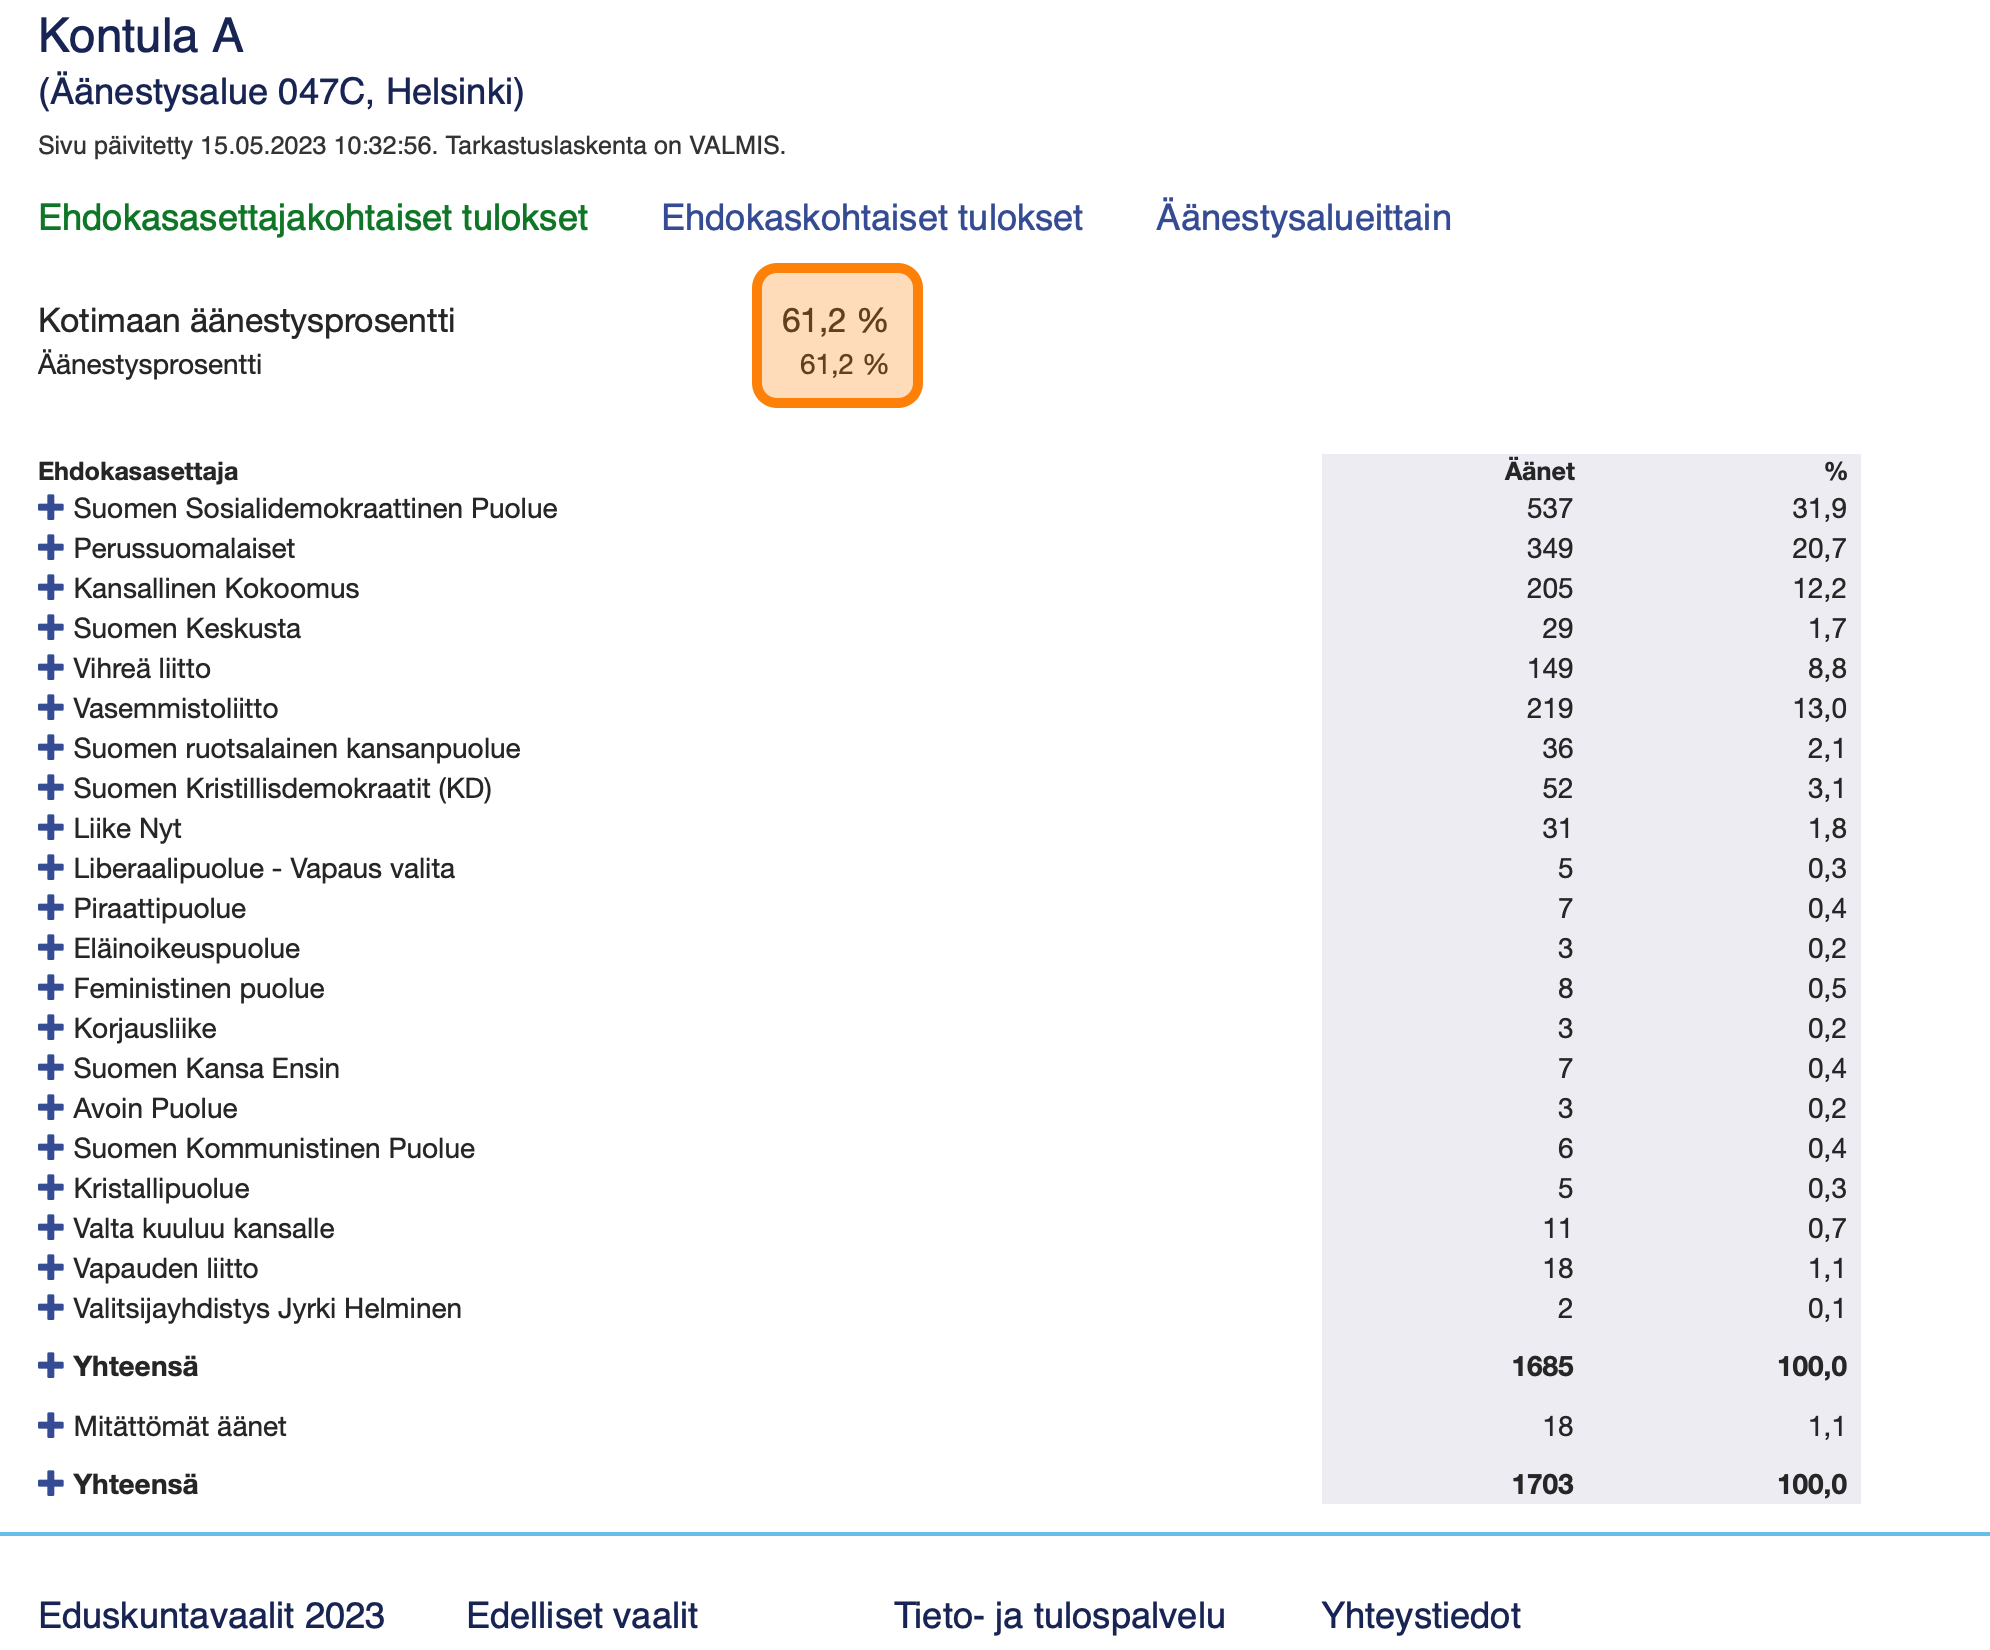This screenshot has width=1990, height=1650.
Task: Click Feministinen puolue party name
Action: [199, 988]
